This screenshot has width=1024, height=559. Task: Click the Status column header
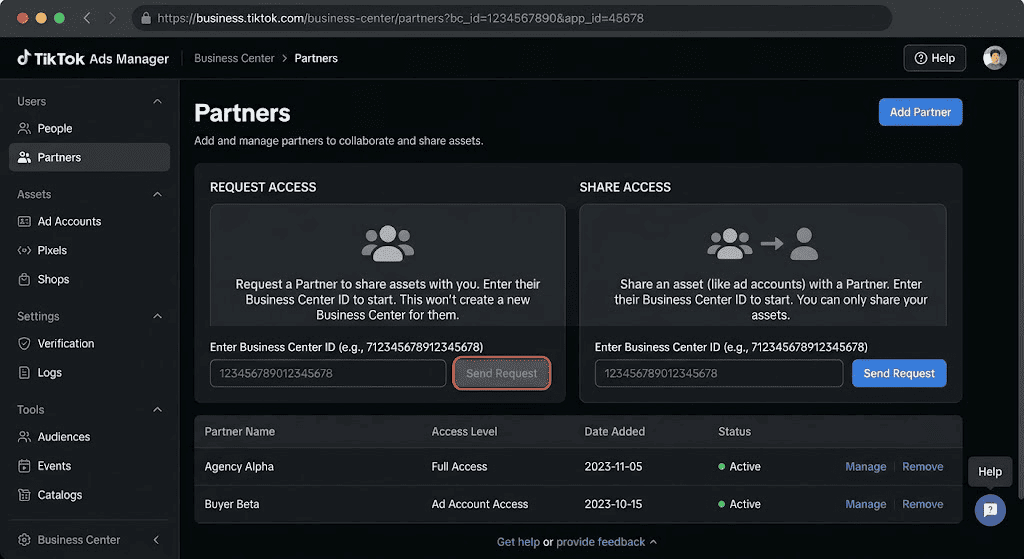734,432
